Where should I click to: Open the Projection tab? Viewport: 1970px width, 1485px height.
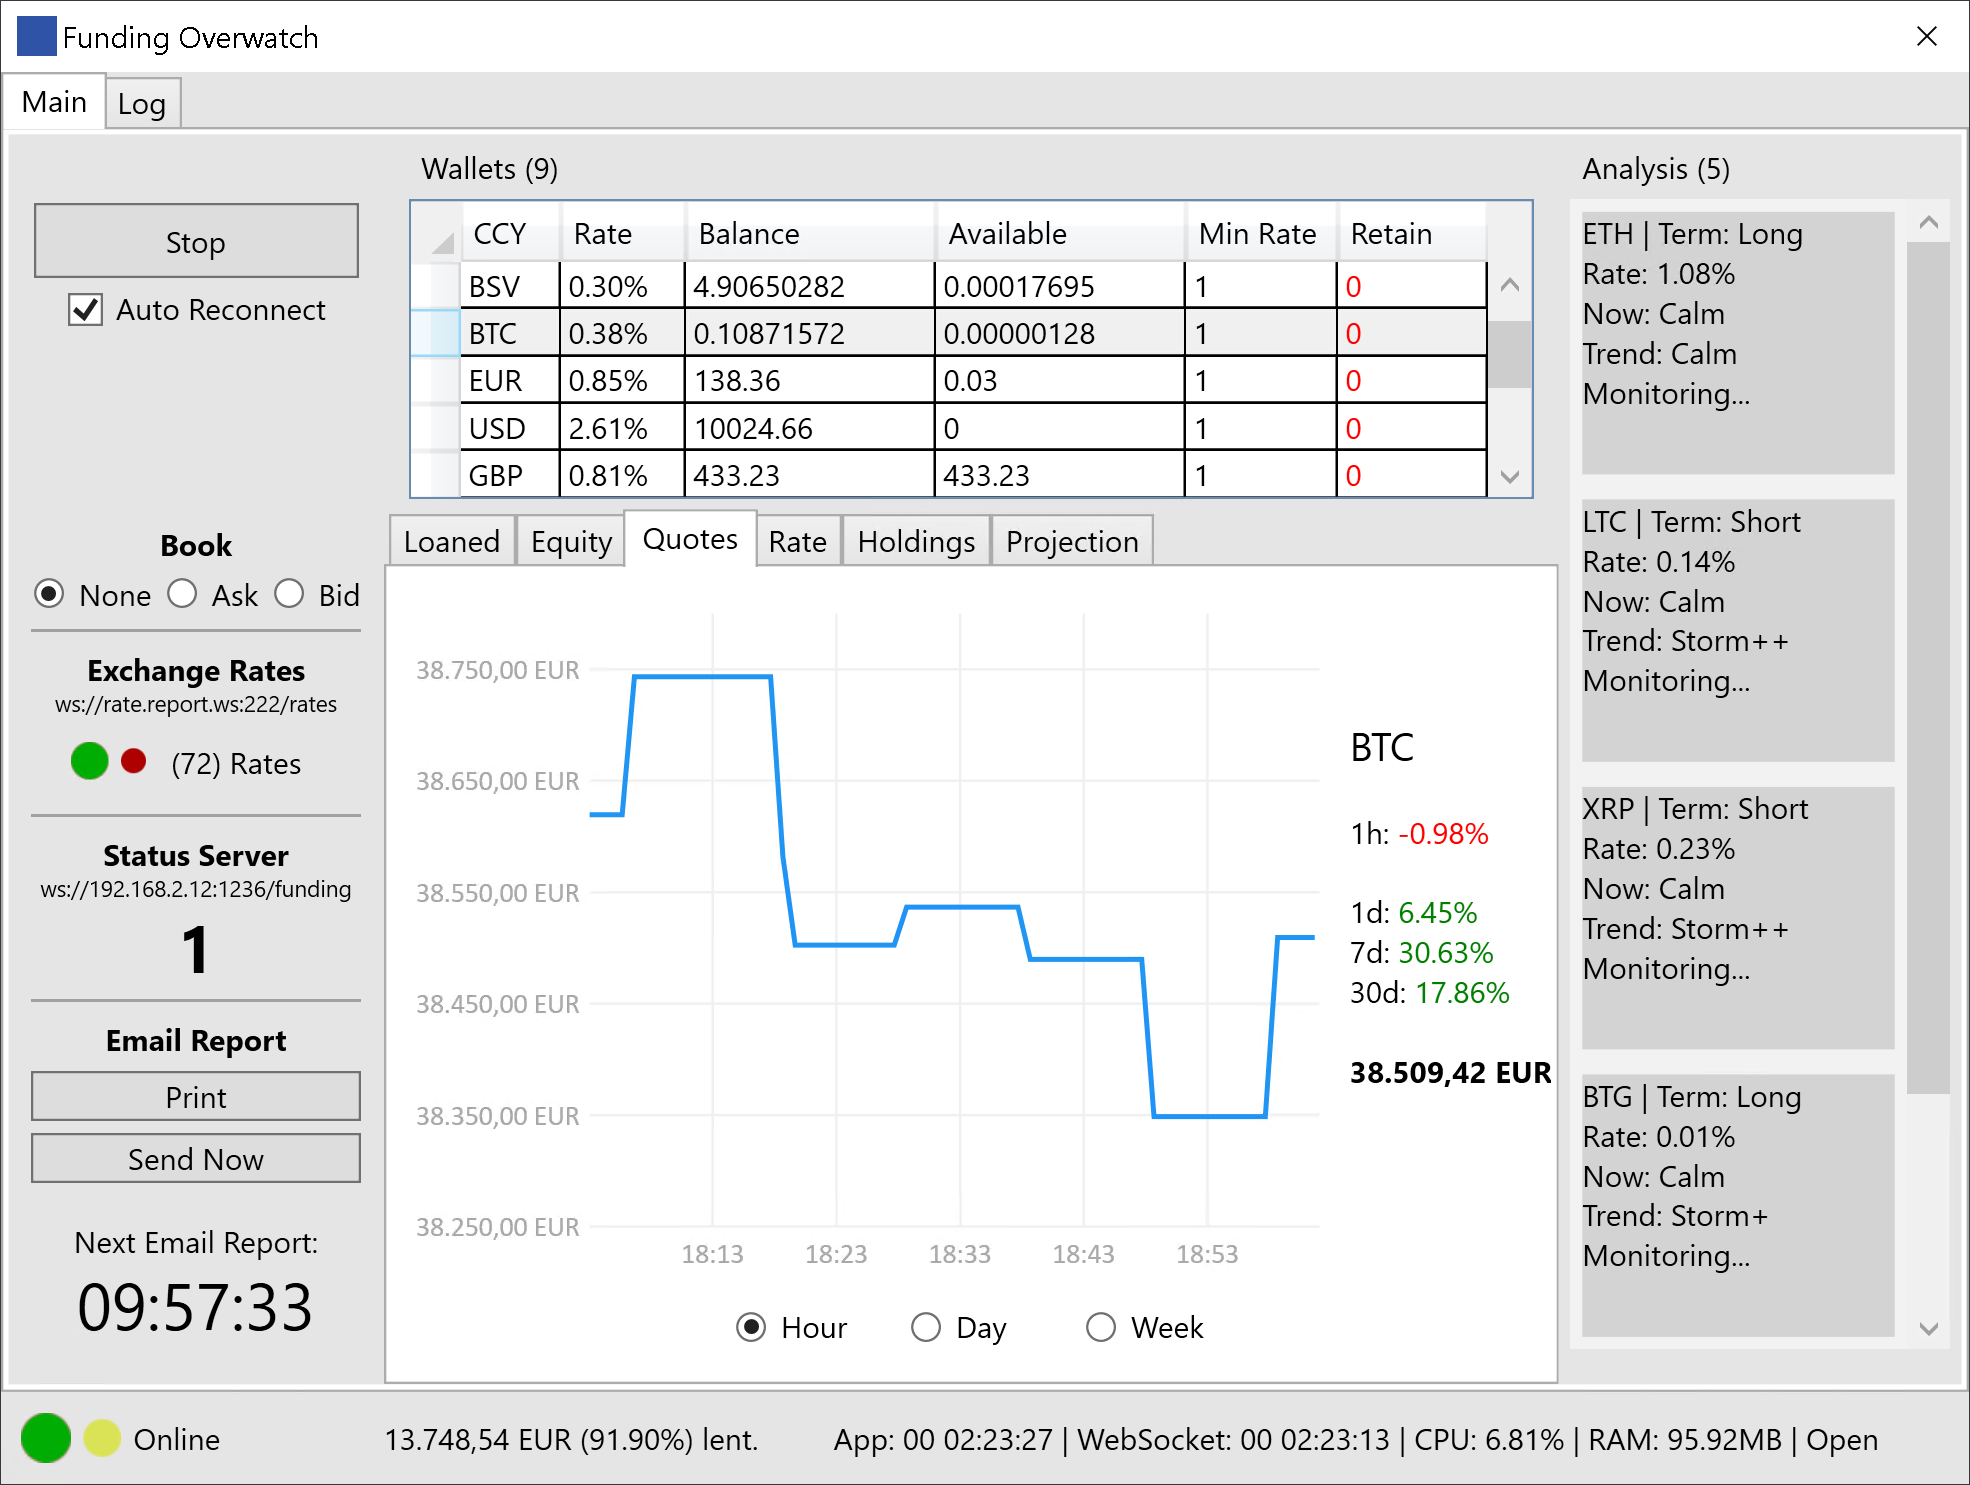point(1071,542)
